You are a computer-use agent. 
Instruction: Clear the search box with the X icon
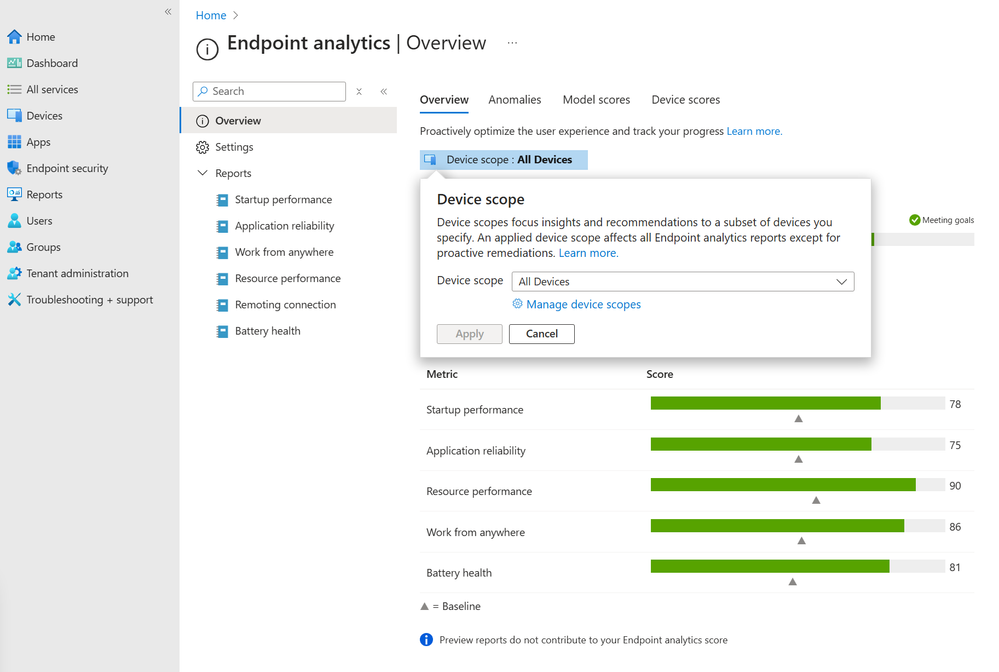[359, 92]
